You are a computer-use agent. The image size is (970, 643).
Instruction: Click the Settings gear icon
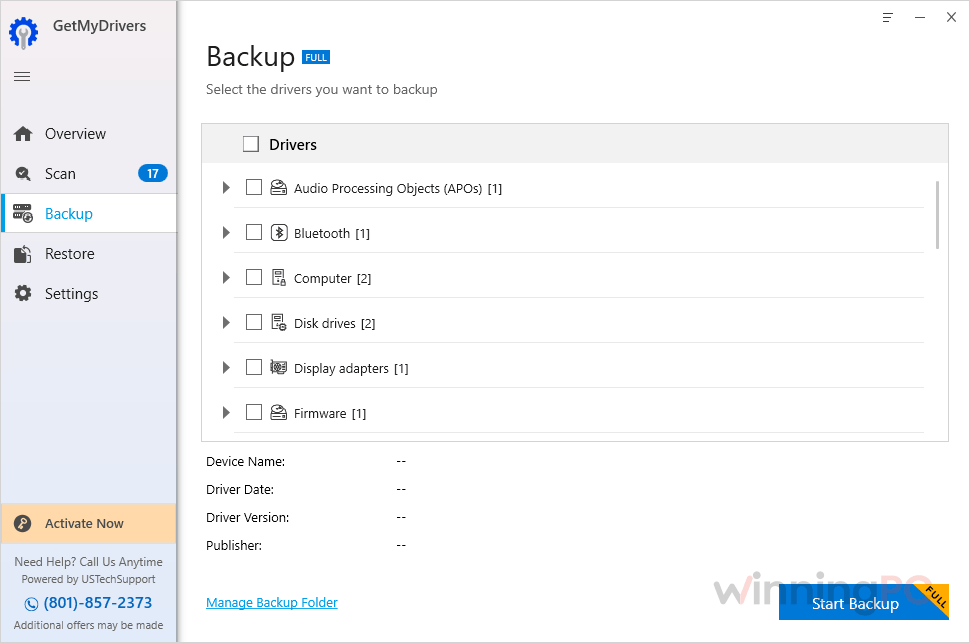[x=23, y=293]
